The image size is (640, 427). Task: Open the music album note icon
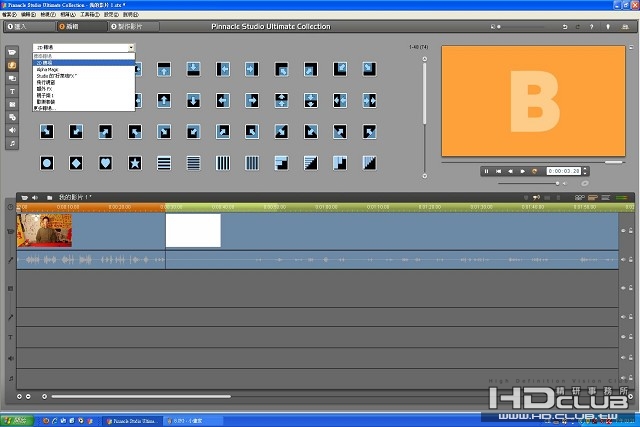click(x=12, y=143)
